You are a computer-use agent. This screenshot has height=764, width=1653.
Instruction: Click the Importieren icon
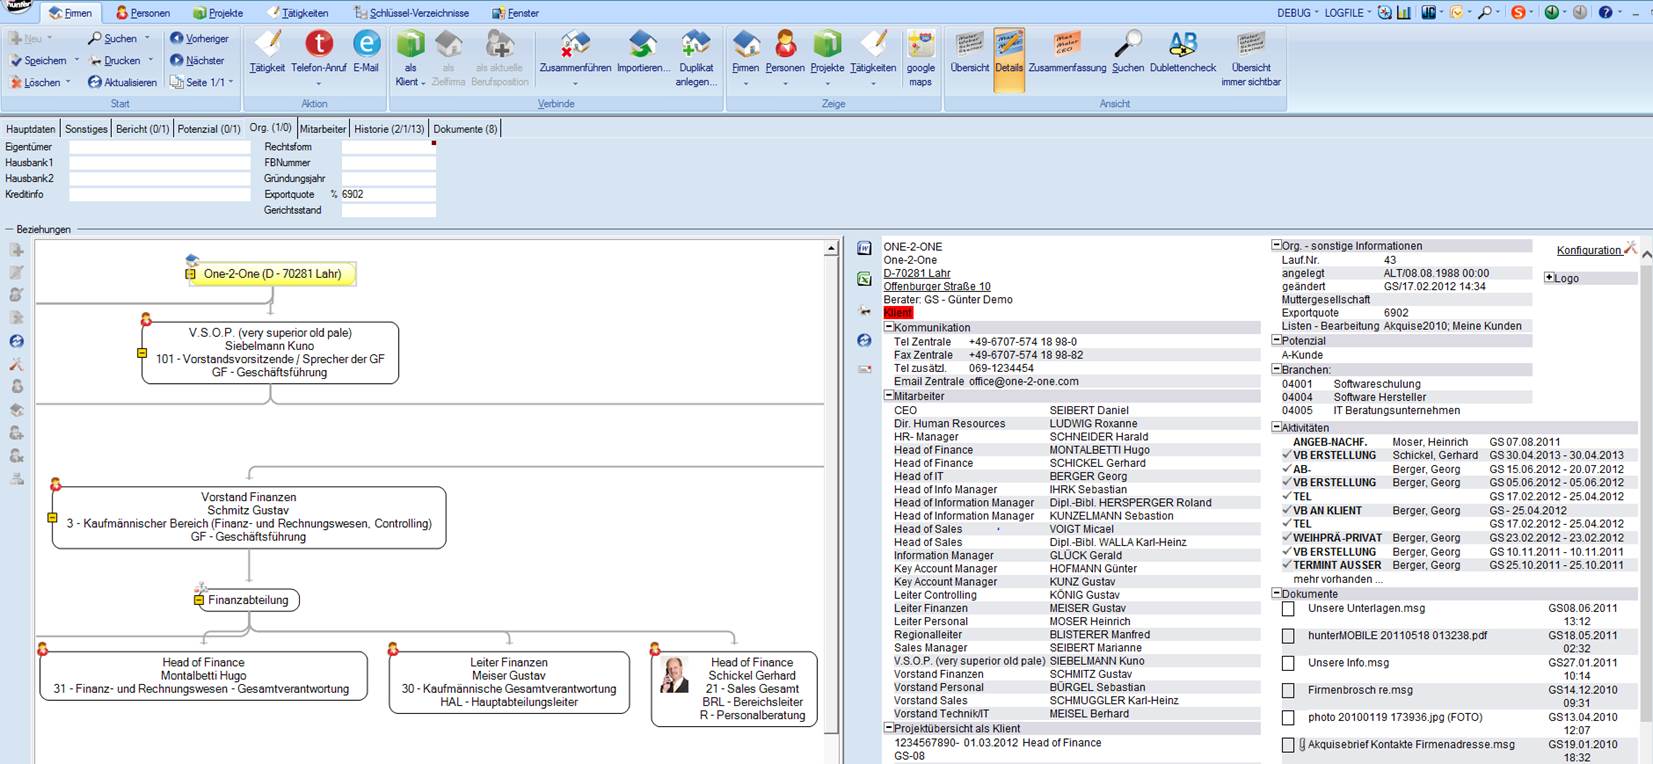(x=642, y=45)
